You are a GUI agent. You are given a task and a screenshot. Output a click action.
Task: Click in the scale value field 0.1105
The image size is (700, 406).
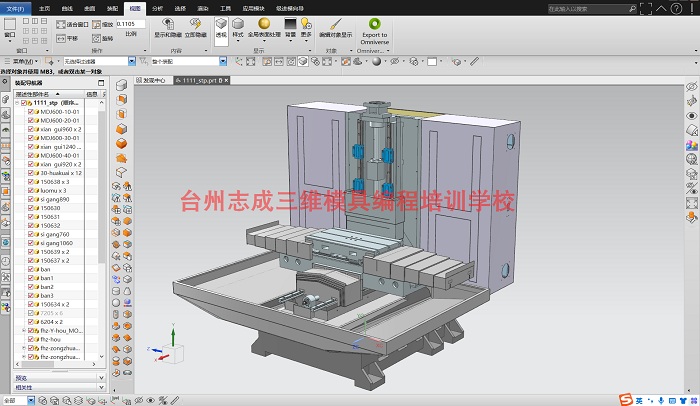click(x=130, y=24)
